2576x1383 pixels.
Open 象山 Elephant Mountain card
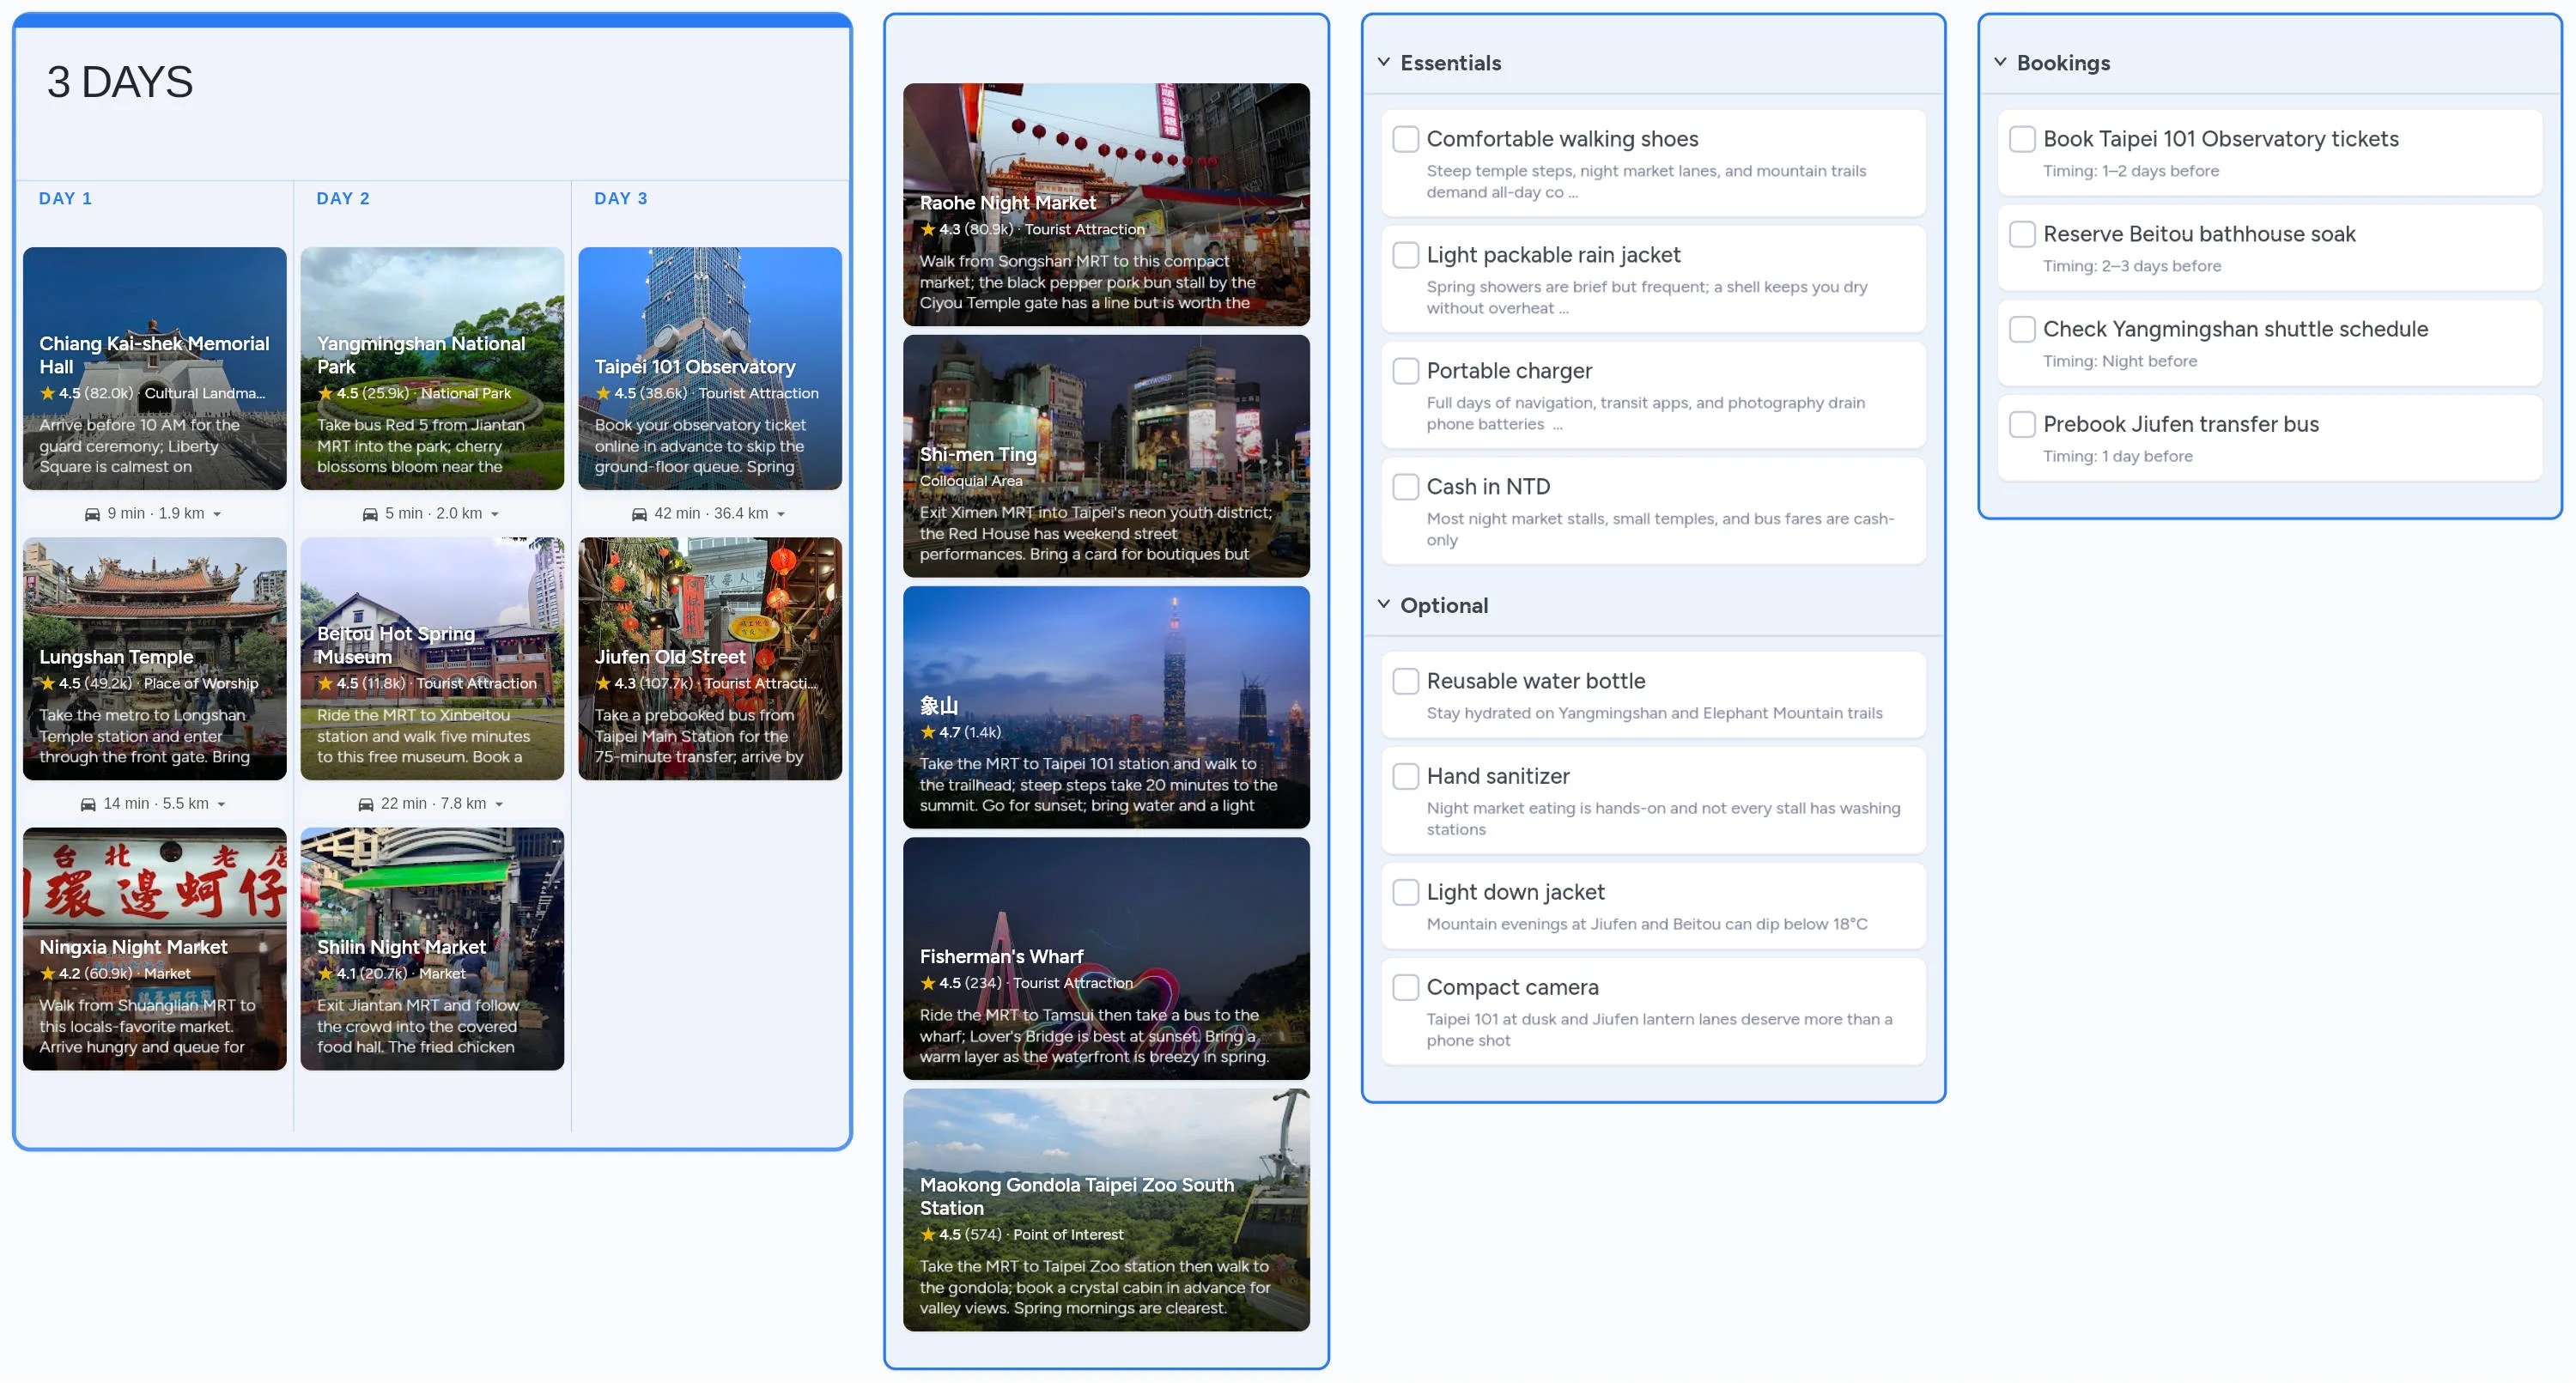[1106, 707]
